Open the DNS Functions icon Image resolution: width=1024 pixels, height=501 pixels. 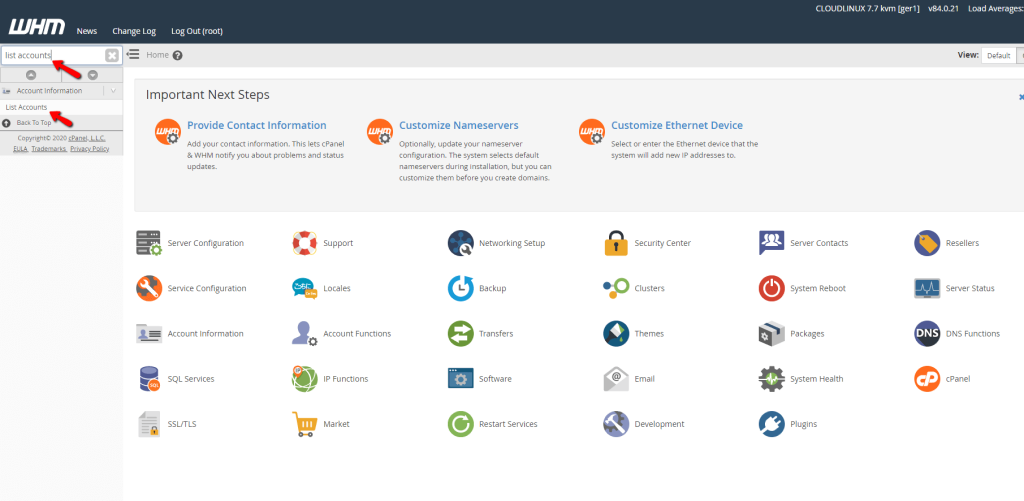click(927, 333)
